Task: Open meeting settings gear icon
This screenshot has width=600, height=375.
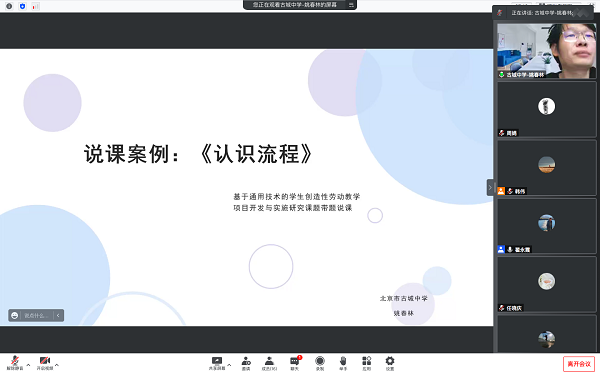Action: [x=390, y=363]
